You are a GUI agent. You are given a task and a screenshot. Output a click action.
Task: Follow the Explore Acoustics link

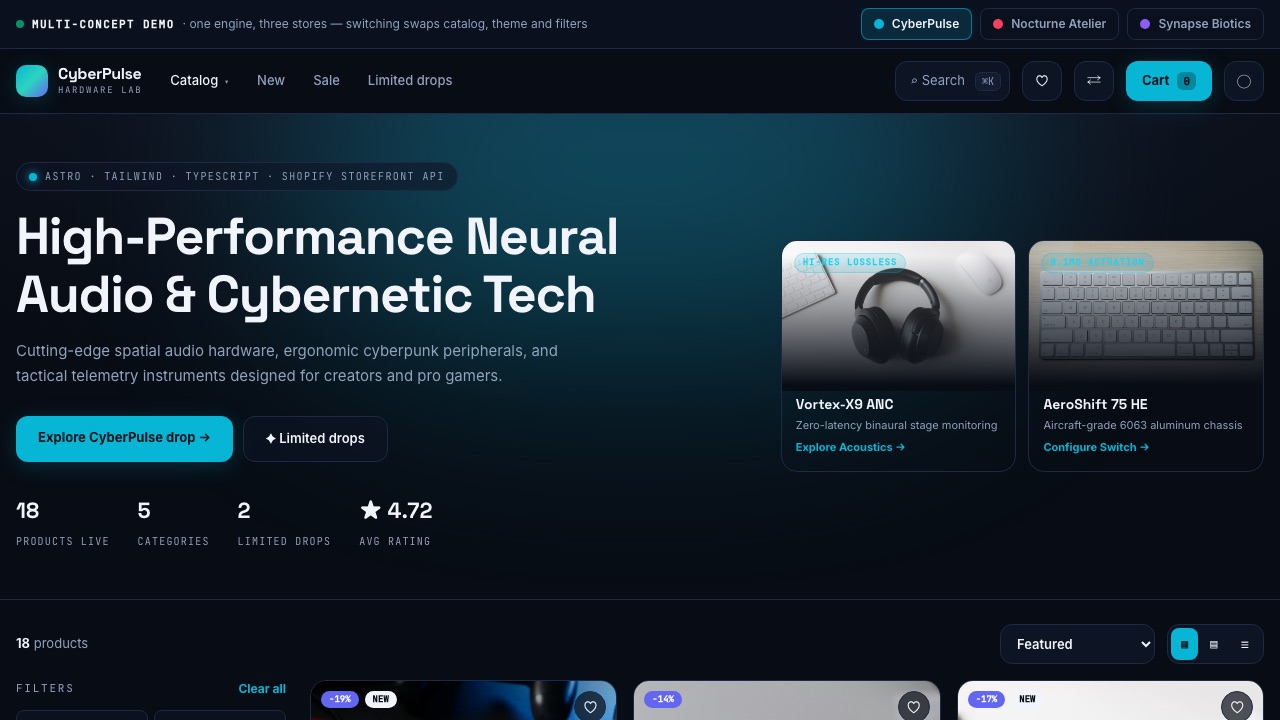click(850, 447)
